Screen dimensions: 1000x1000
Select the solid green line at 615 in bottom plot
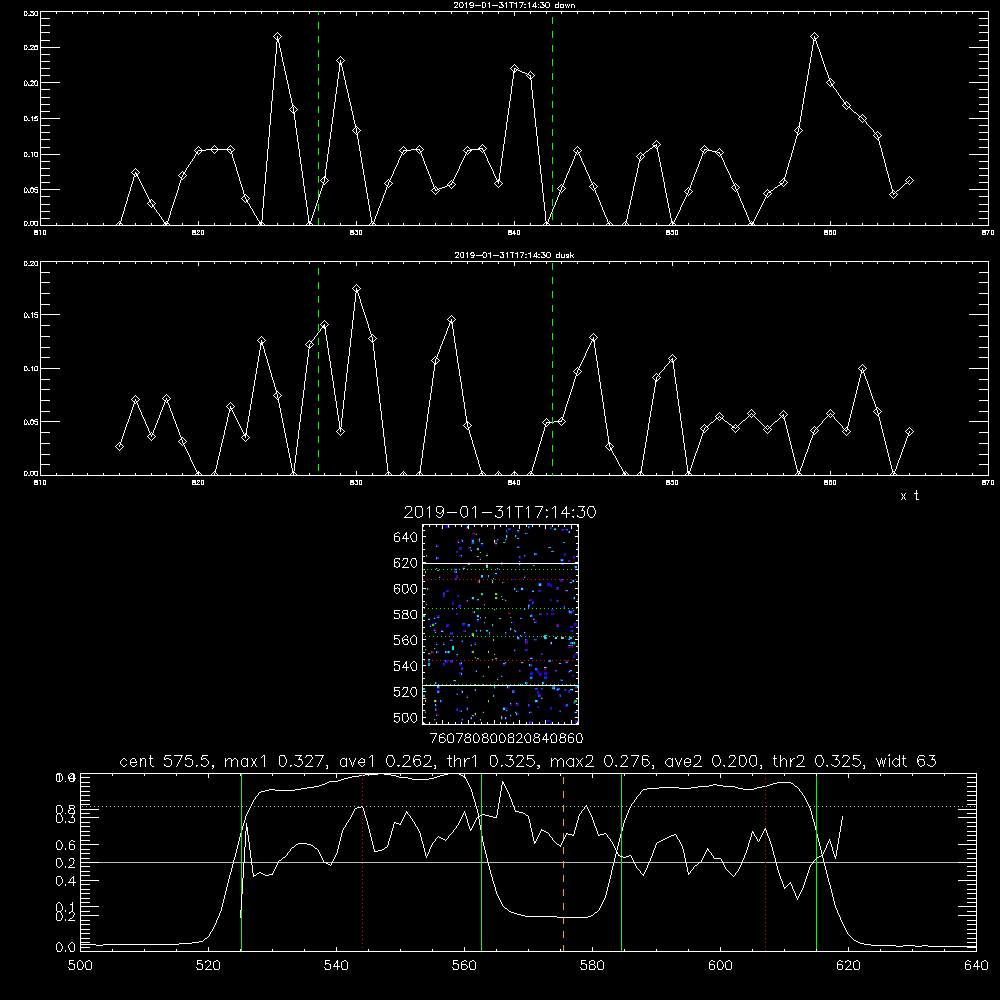tap(816, 862)
